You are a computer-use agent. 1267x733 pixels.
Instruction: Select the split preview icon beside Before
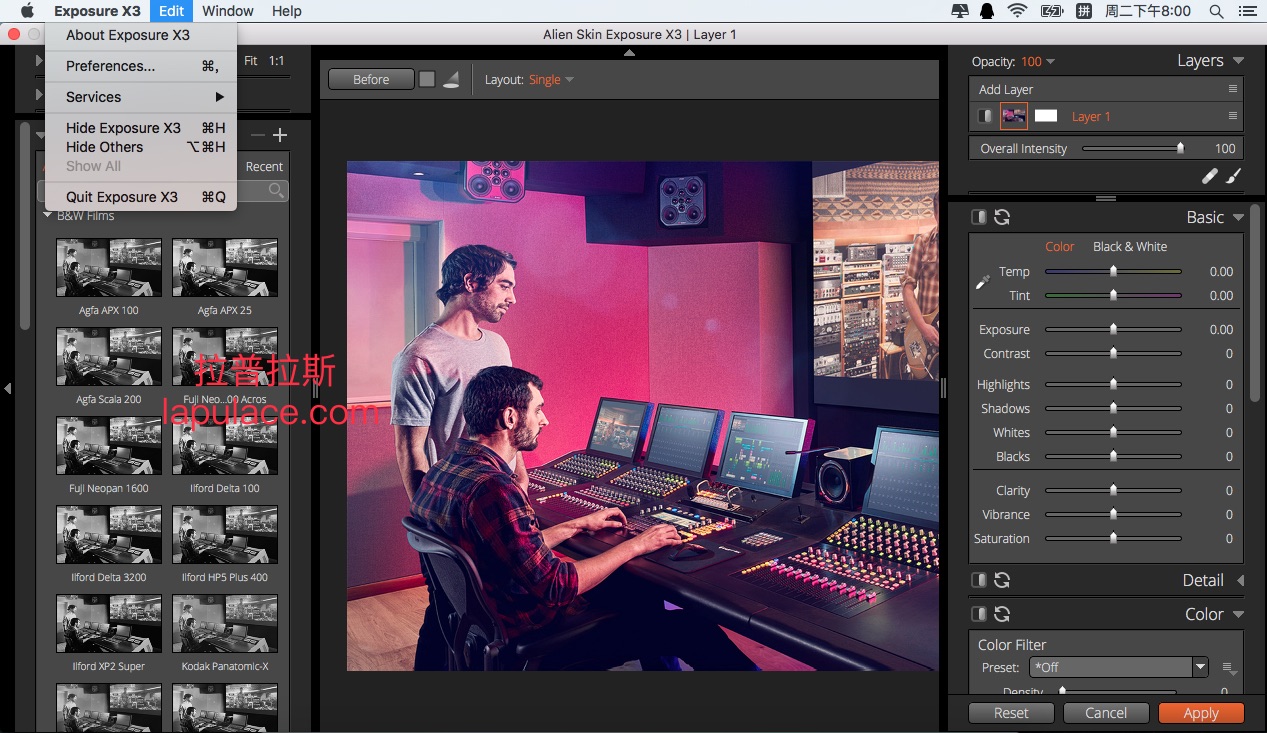pos(451,80)
